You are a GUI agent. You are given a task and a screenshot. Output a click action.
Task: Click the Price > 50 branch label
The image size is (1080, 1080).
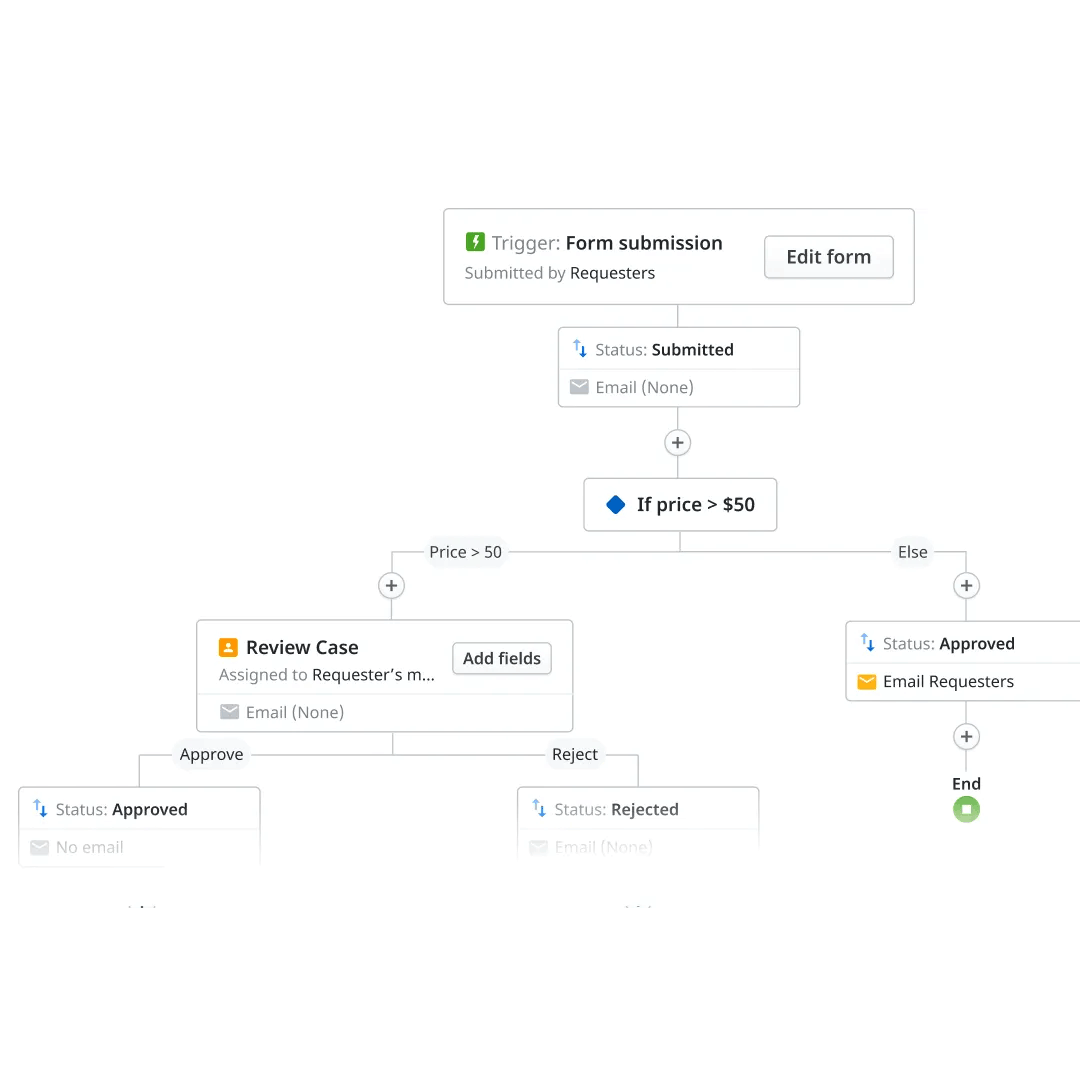(x=466, y=552)
